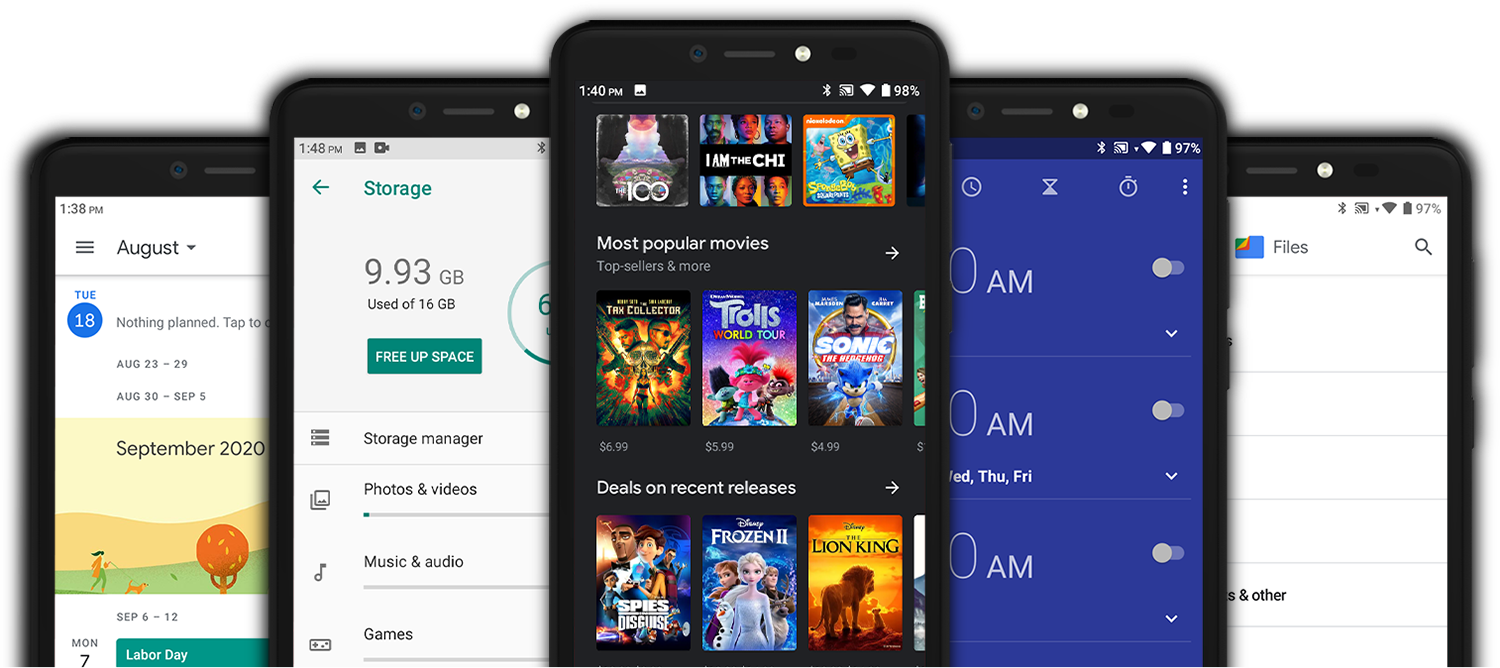Screen dimensions: 1500x668
Task: Select the SEP 6 – 12 week row
Action: tap(148, 617)
